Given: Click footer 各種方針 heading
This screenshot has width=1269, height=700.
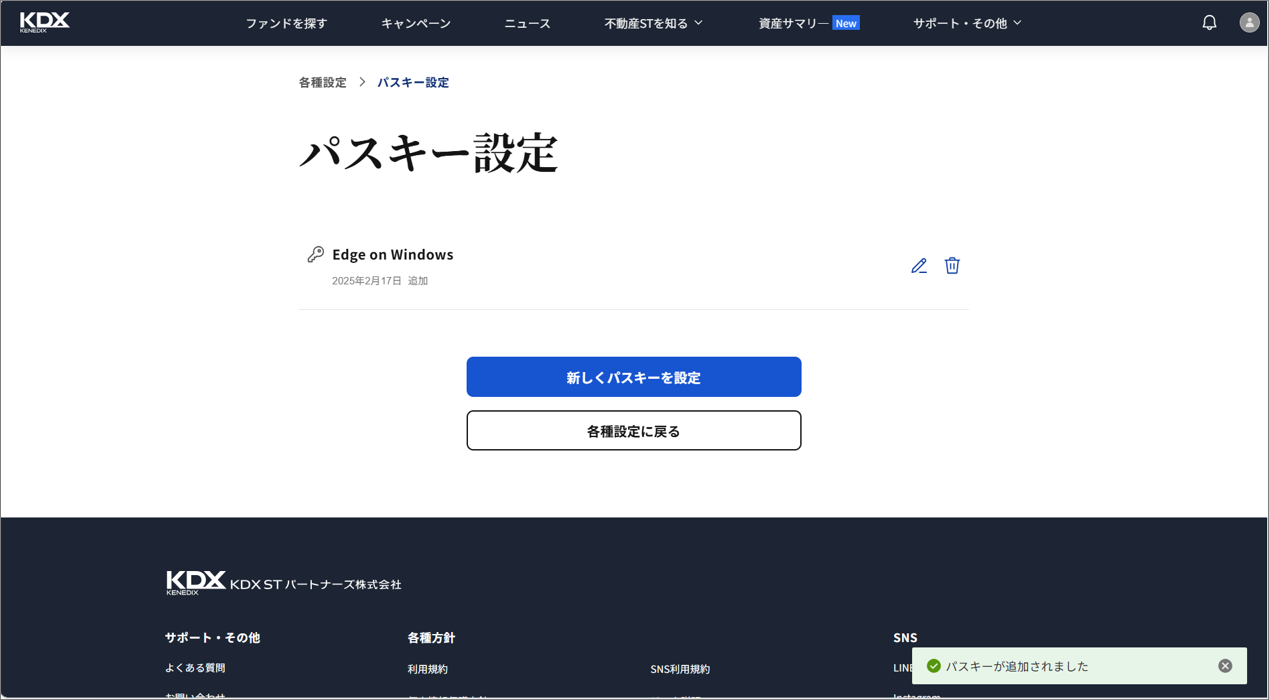Looking at the screenshot, I should (x=431, y=637).
